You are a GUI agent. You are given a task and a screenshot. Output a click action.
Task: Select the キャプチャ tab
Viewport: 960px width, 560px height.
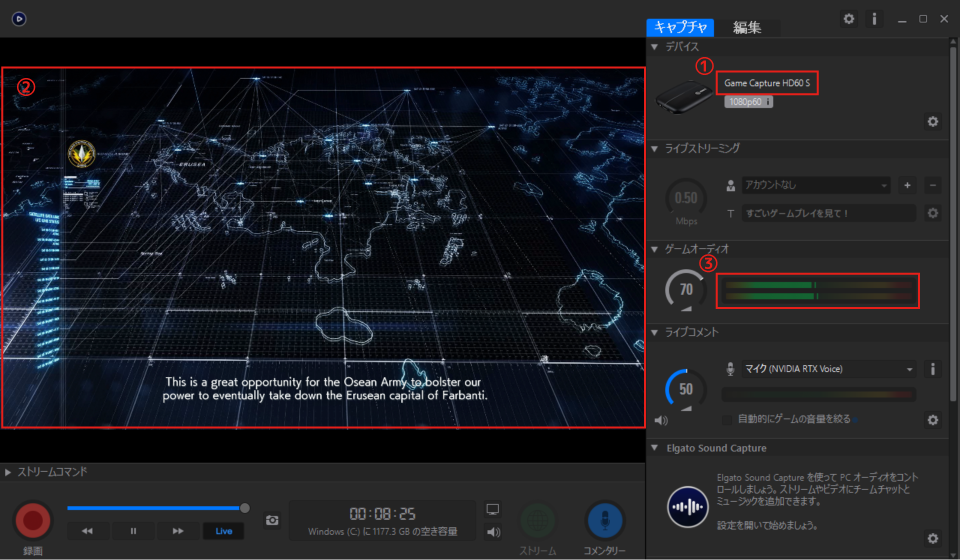pyautogui.click(x=680, y=28)
